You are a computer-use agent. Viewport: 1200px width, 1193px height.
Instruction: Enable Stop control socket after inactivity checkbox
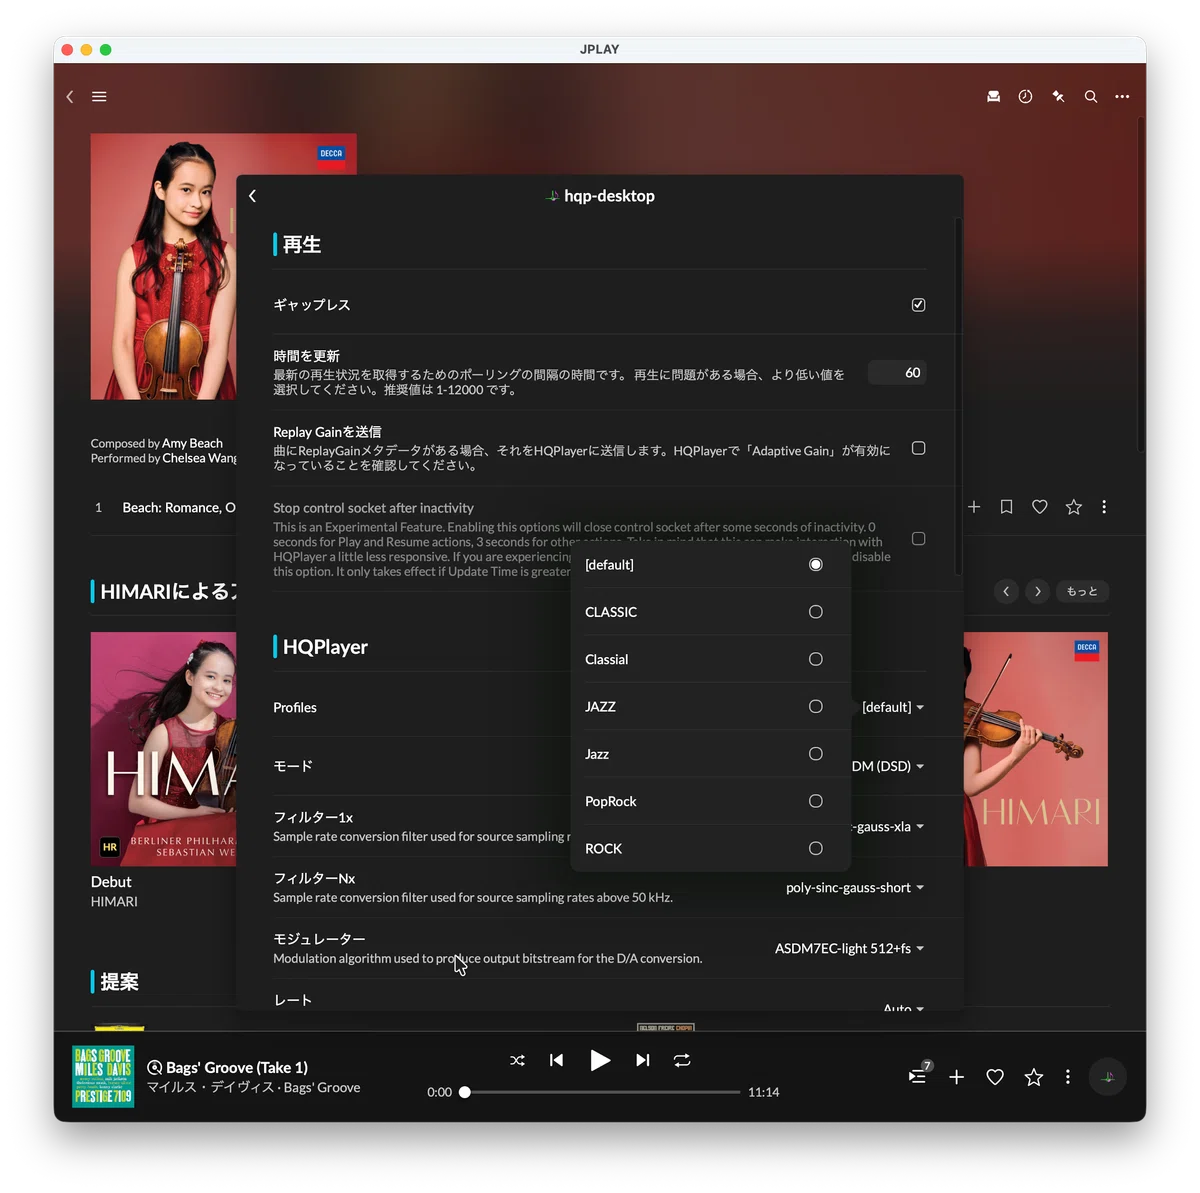[x=918, y=539]
